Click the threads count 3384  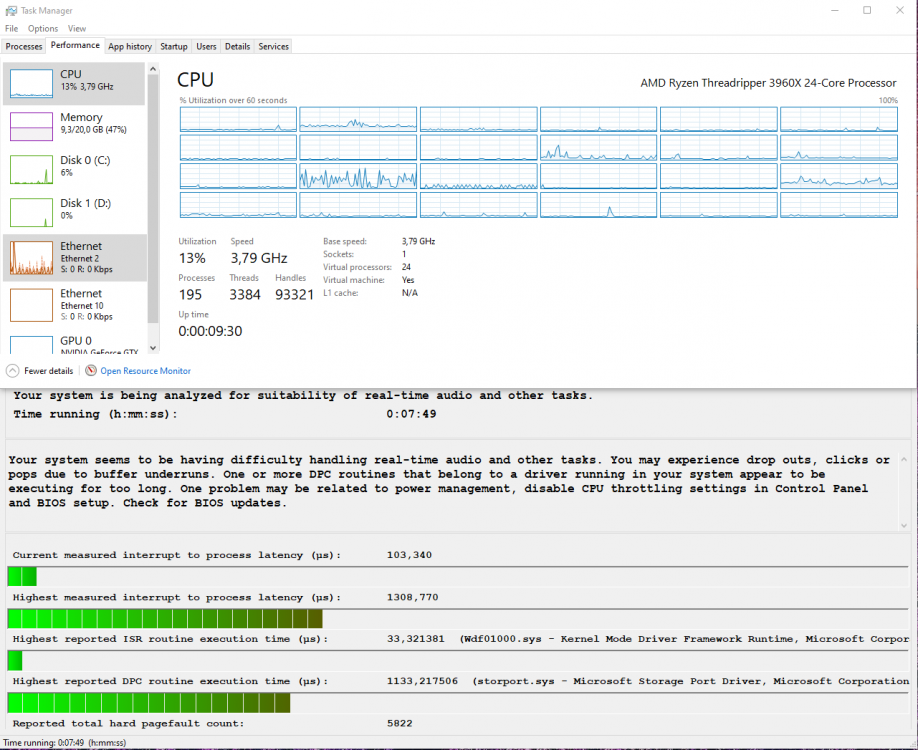[x=245, y=294]
